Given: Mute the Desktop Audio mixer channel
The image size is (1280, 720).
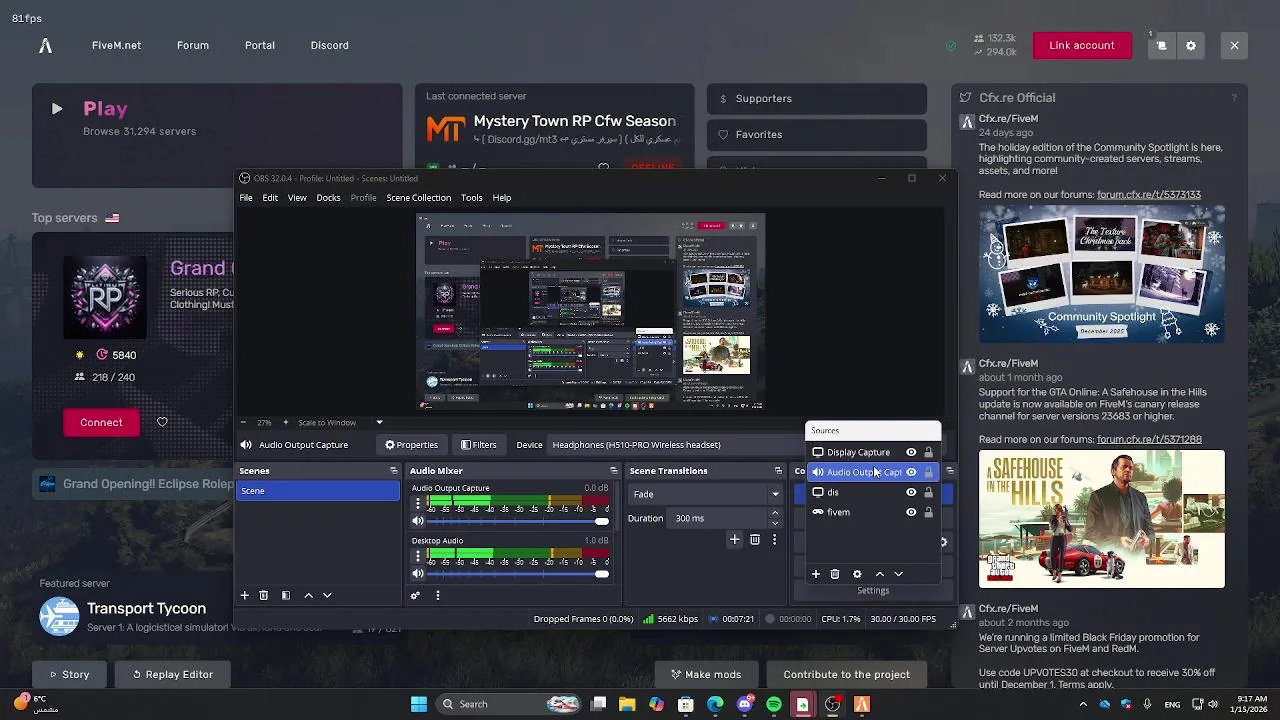Looking at the screenshot, I should 418,573.
